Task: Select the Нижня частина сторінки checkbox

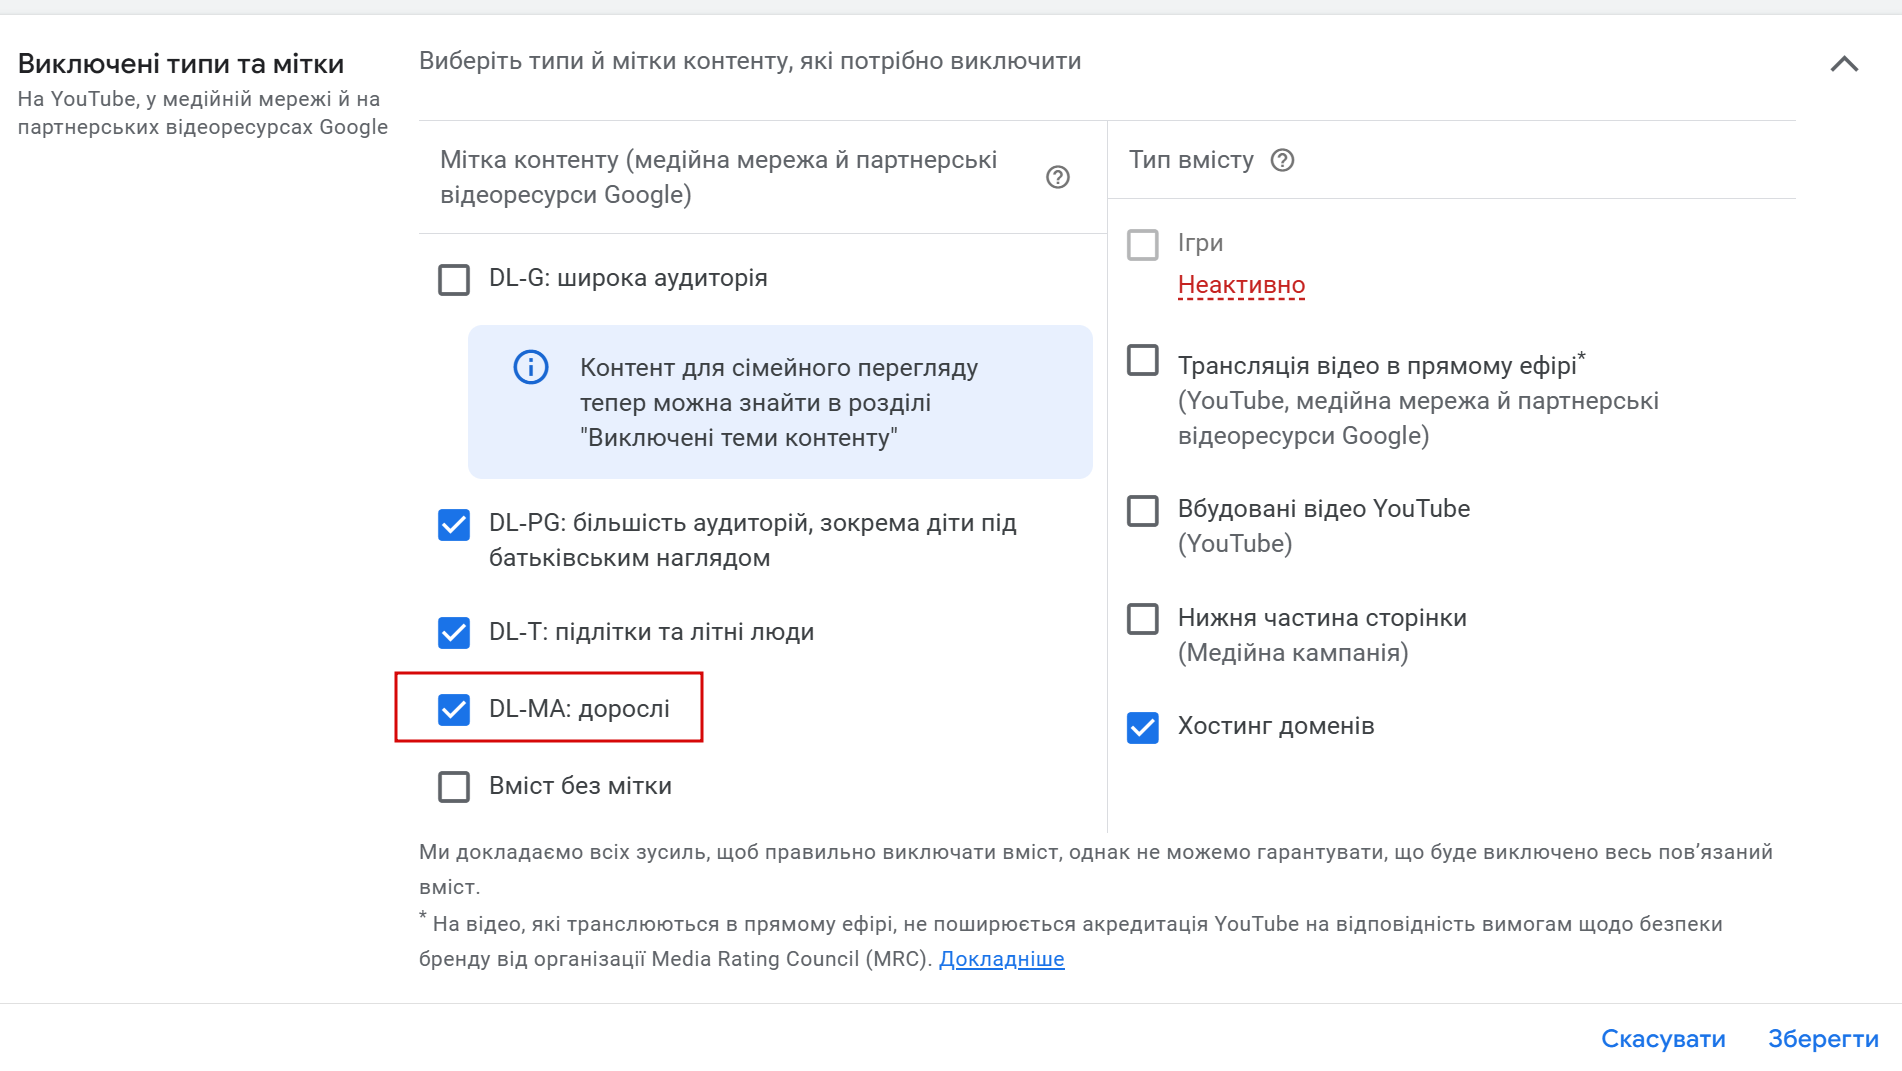Action: pos(1143,619)
